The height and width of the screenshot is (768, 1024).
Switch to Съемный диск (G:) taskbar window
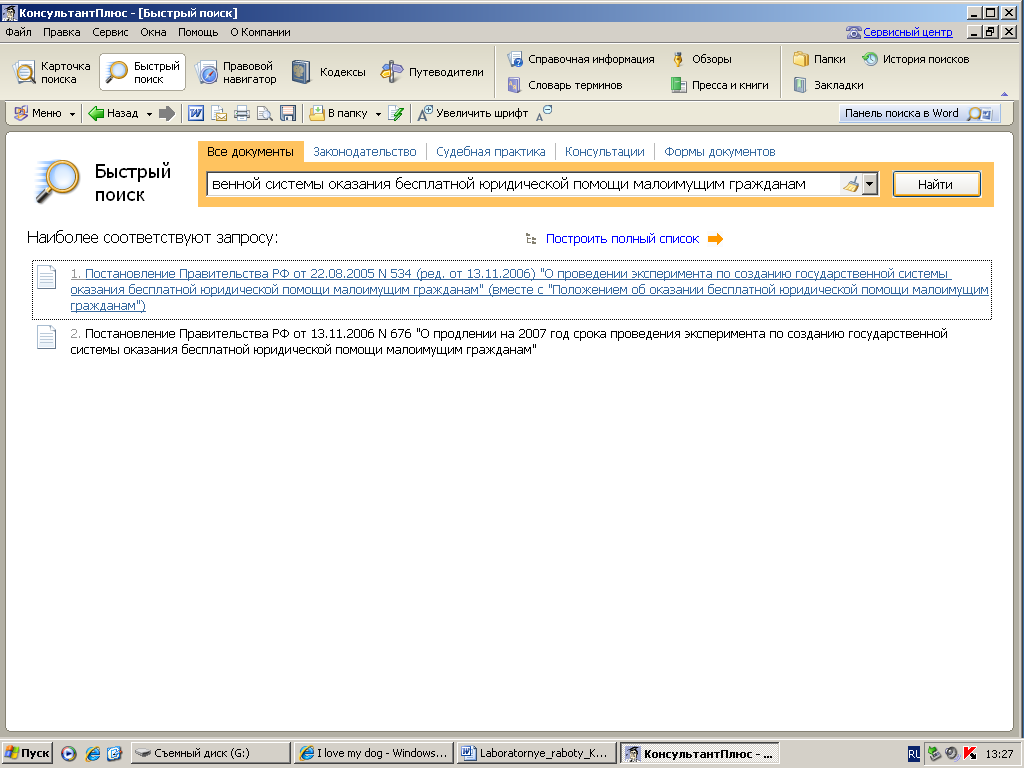click(x=210, y=753)
